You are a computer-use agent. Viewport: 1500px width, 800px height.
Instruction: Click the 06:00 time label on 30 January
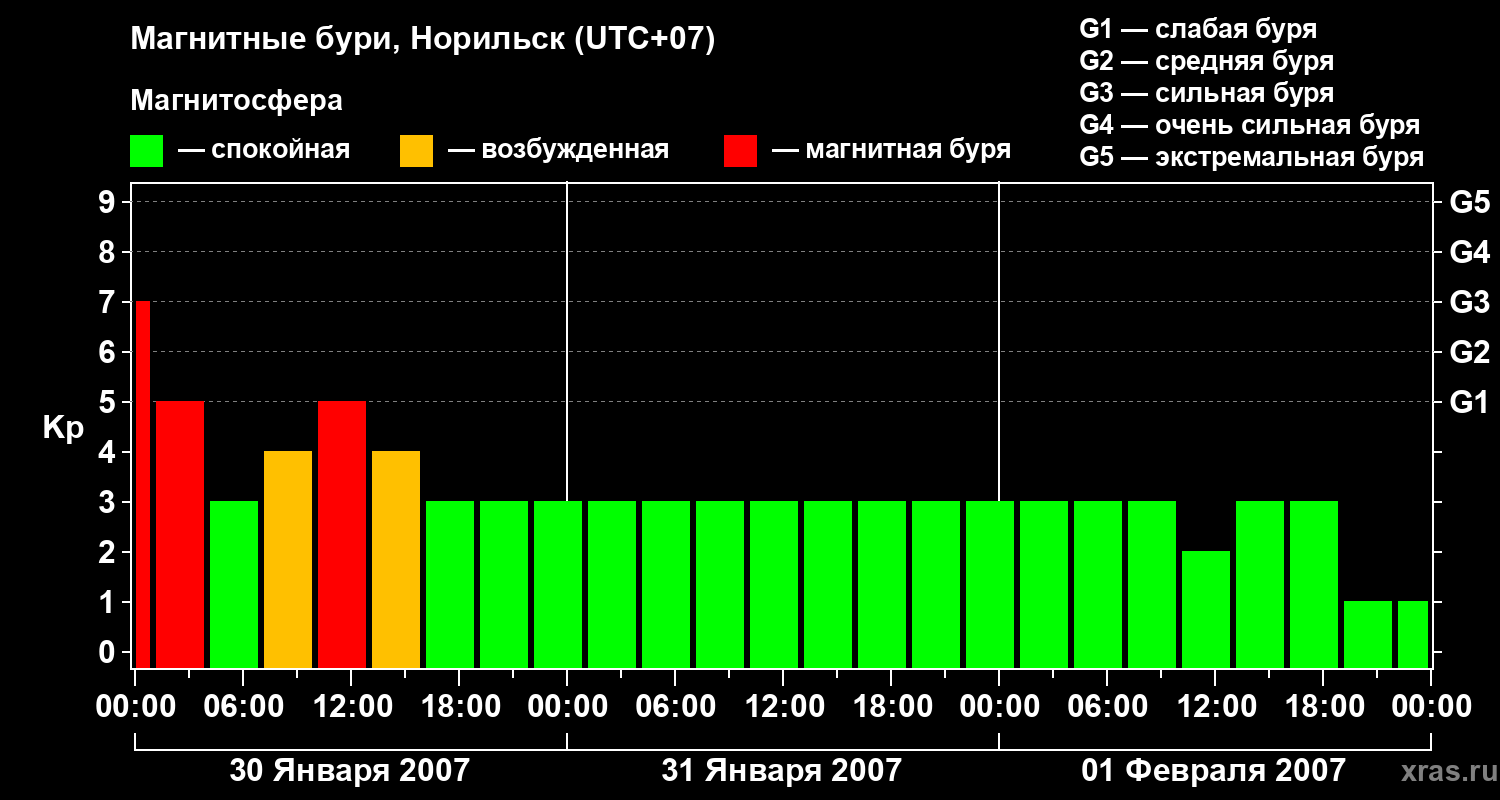point(243,706)
